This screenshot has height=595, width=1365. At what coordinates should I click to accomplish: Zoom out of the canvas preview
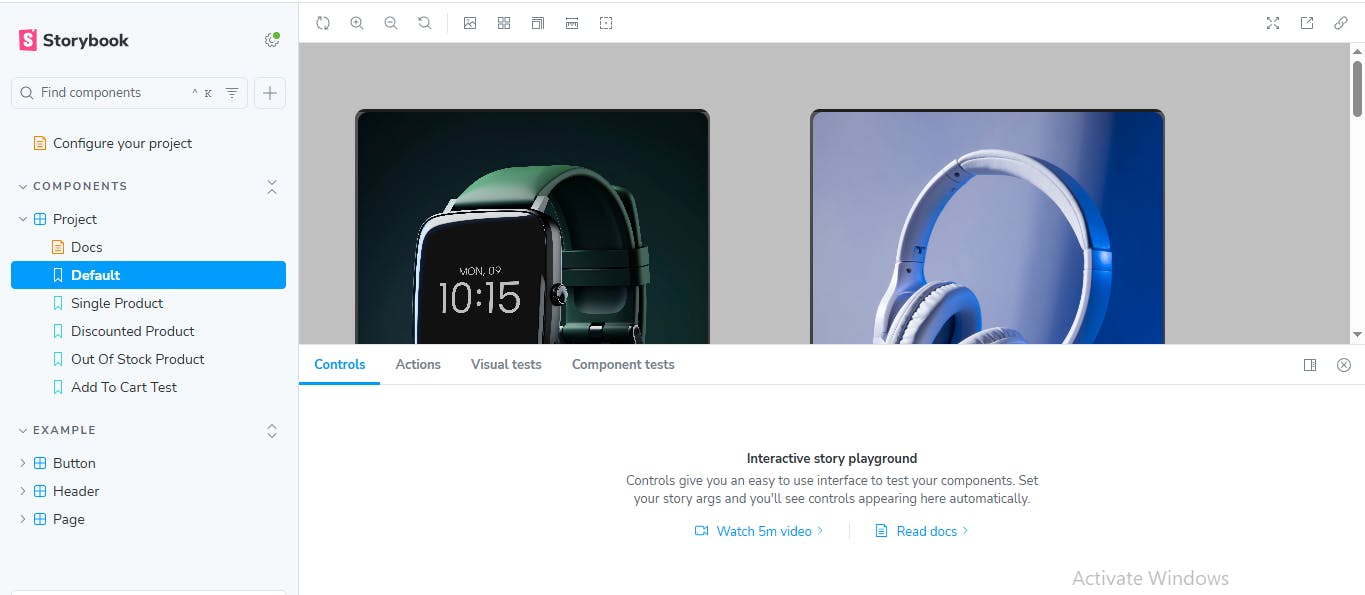(x=391, y=22)
